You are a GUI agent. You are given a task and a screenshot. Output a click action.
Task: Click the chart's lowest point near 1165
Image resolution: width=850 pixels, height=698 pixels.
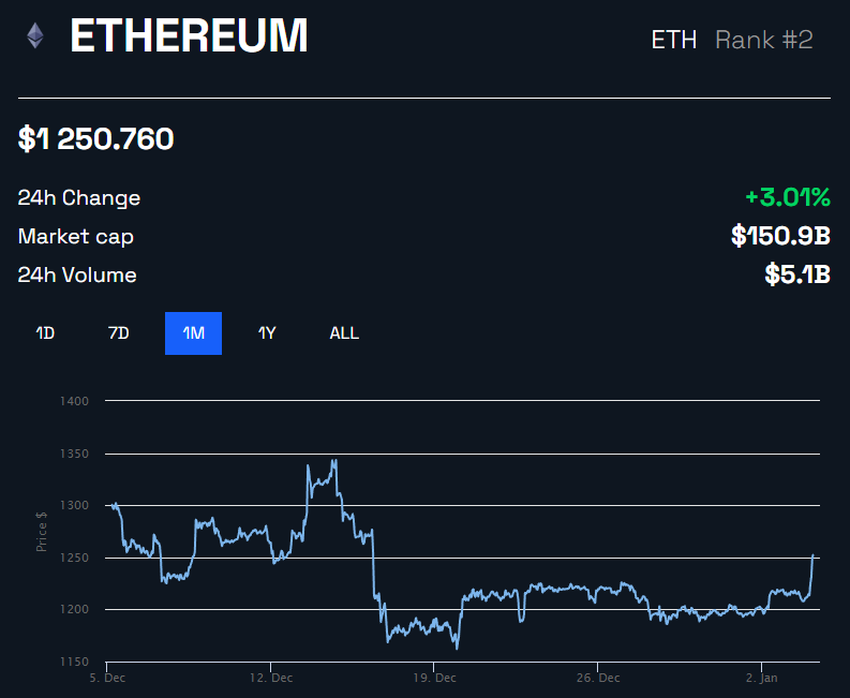pos(457,648)
